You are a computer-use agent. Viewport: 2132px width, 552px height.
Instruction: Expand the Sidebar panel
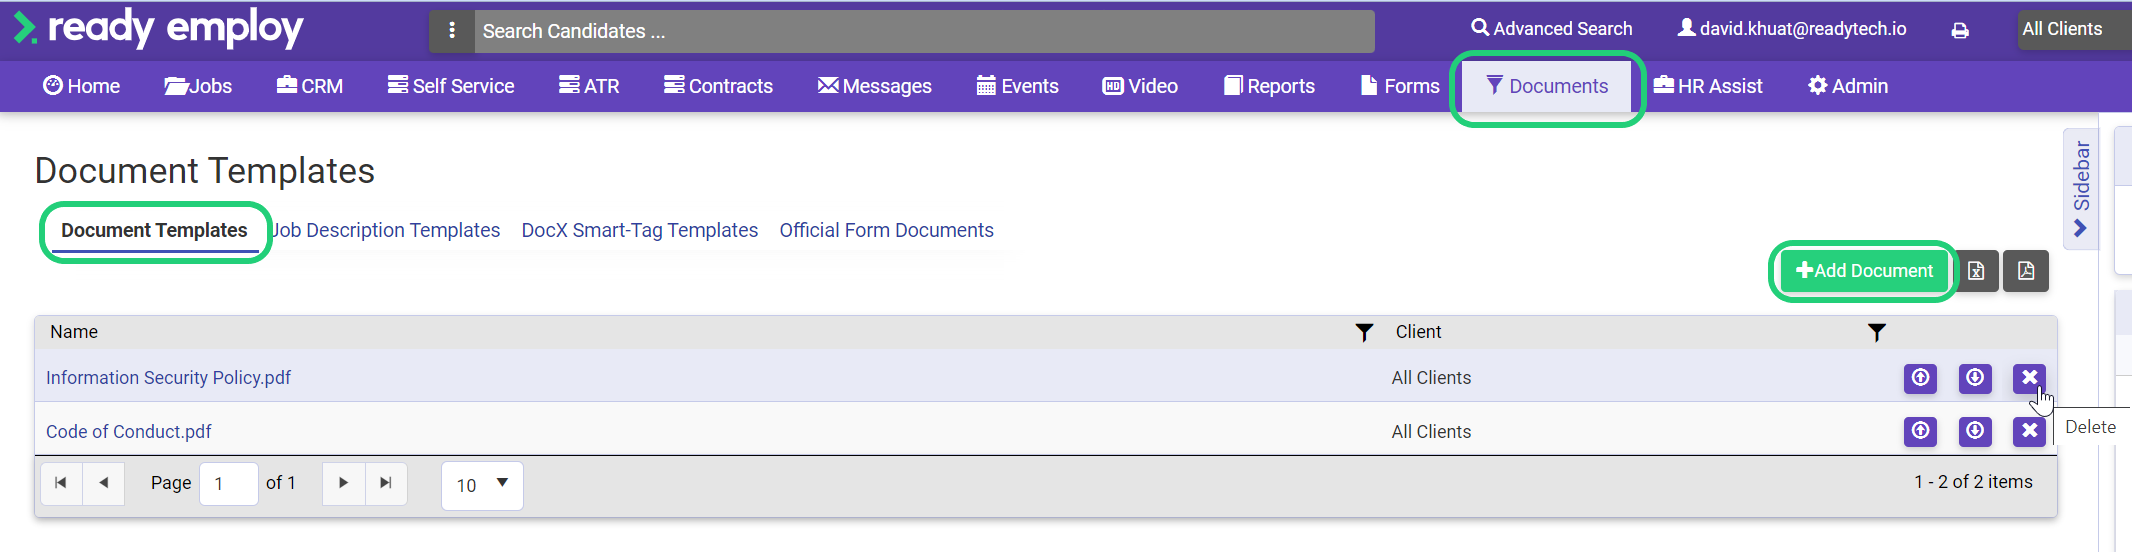(2081, 189)
